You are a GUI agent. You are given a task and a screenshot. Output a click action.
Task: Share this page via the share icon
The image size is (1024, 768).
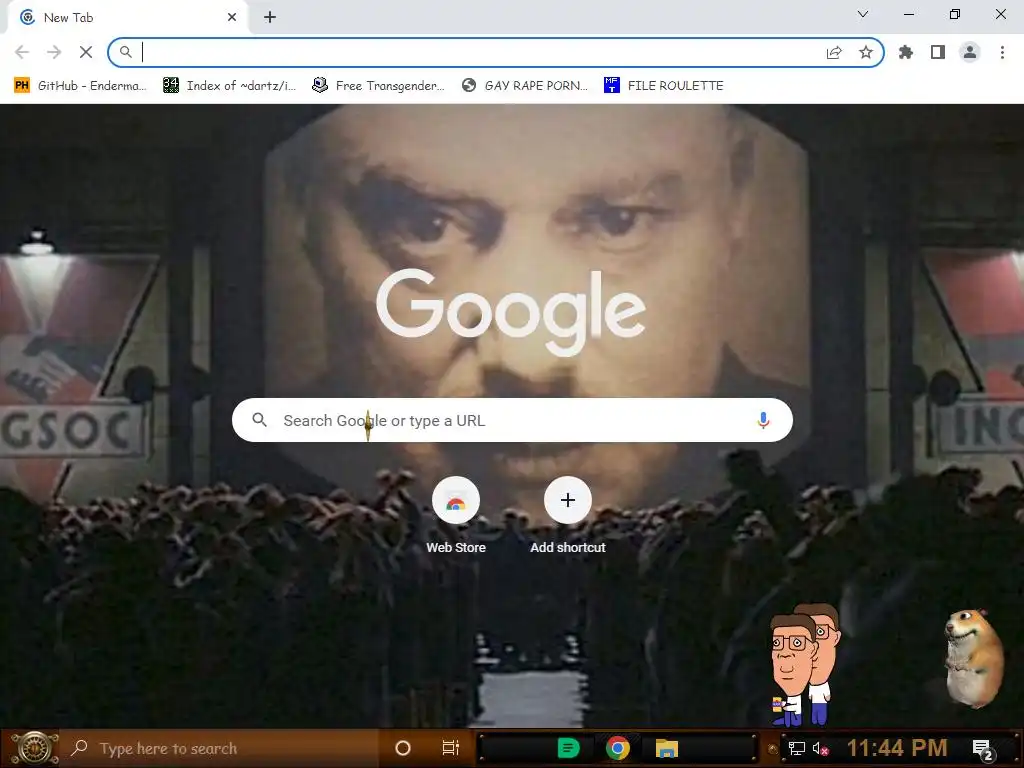click(x=834, y=52)
